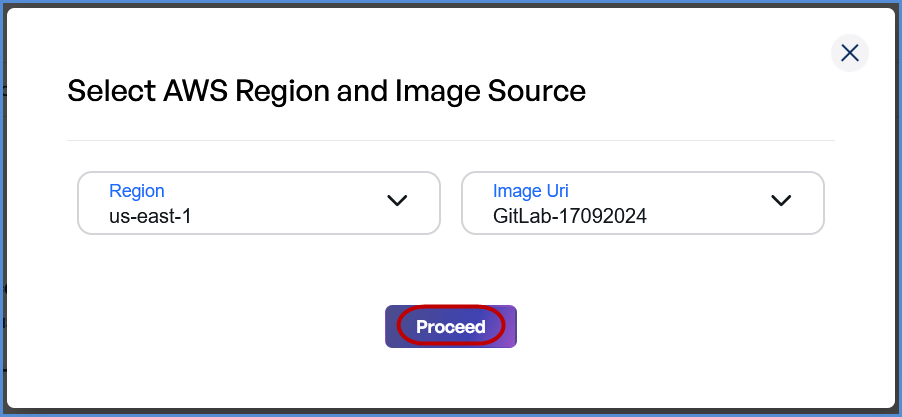902x417 pixels.
Task: Expand the image source selector box
Action: pos(642,203)
